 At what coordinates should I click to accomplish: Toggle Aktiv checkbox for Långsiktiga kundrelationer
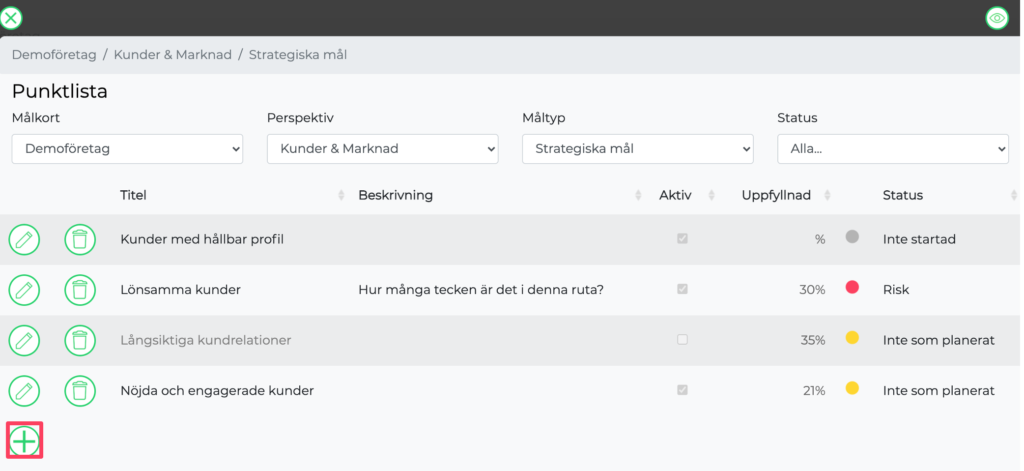point(682,340)
